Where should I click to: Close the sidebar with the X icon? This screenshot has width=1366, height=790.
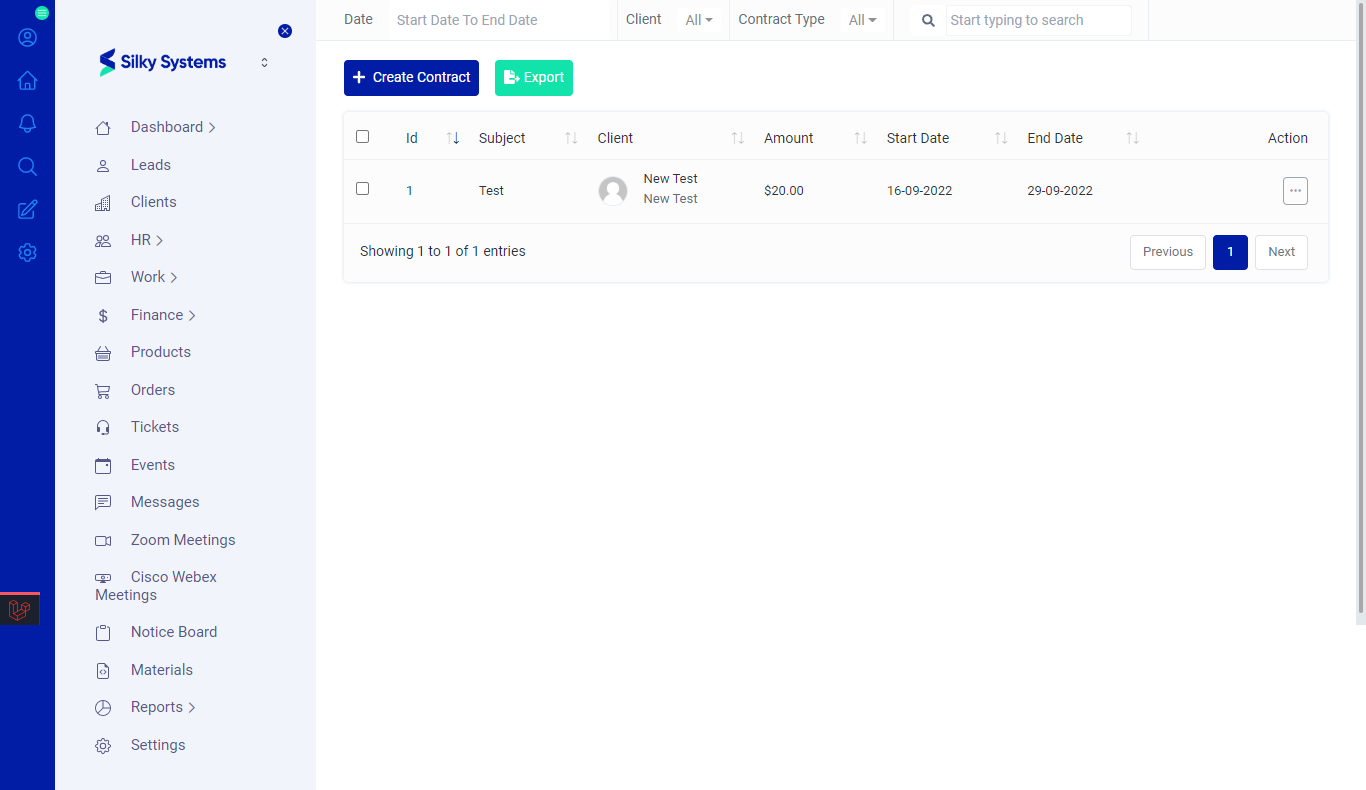[x=285, y=31]
